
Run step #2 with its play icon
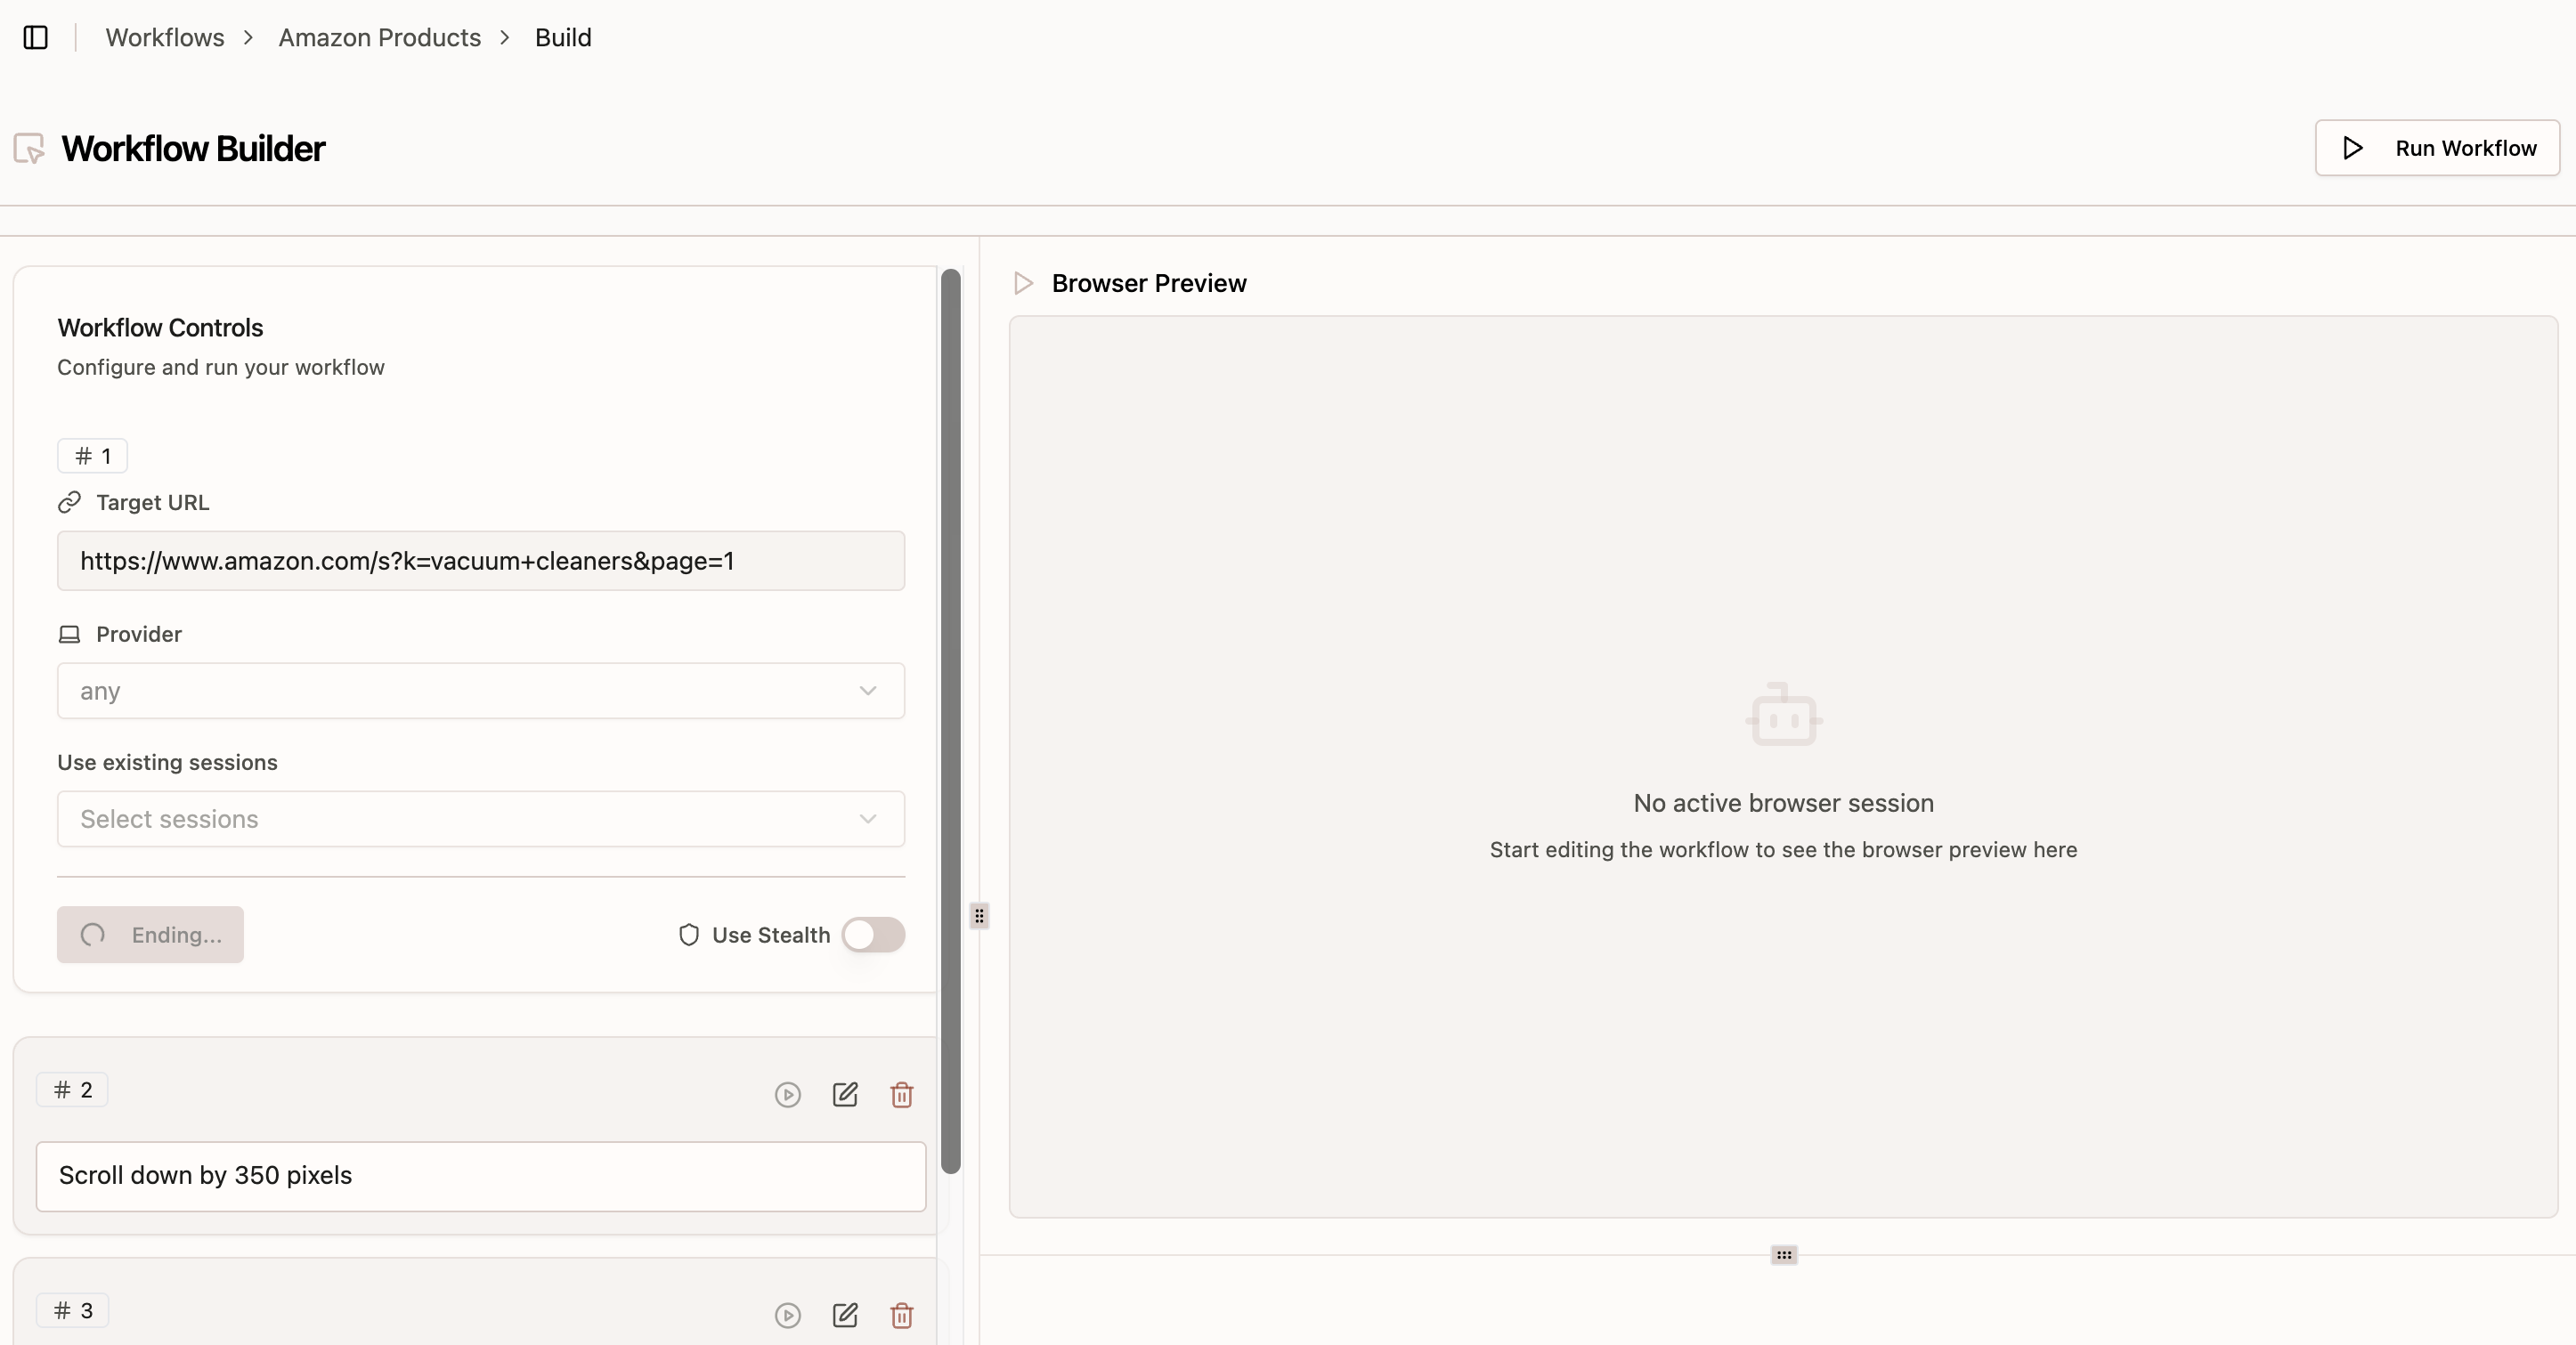click(x=788, y=1095)
